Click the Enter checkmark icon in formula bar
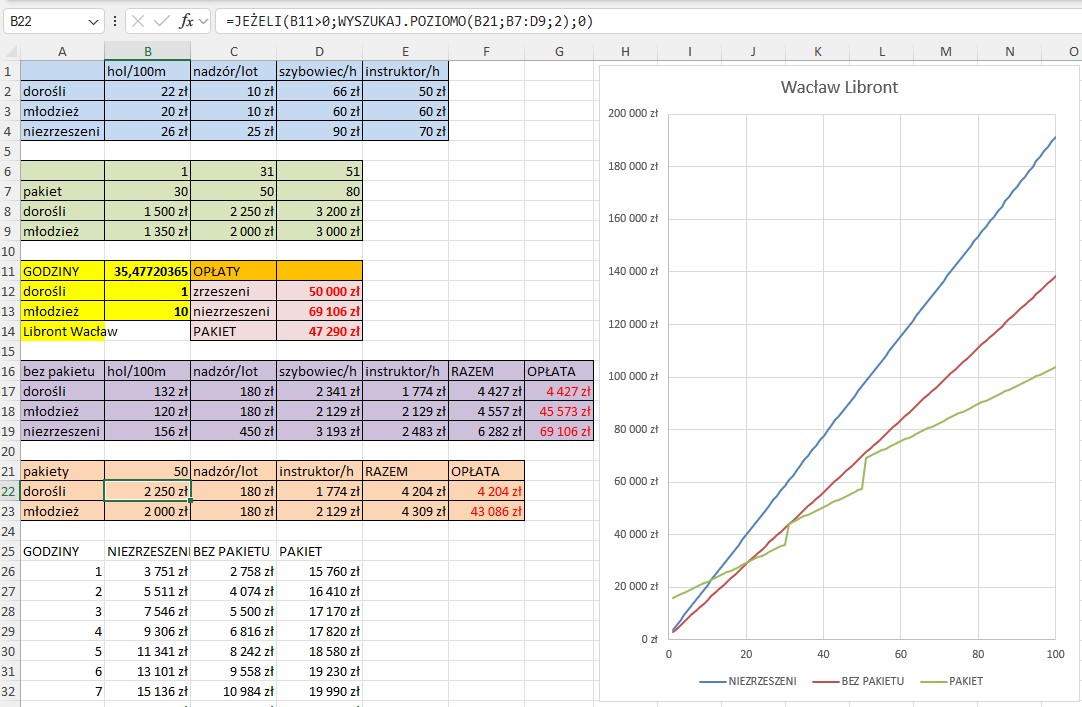1082x707 pixels. click(x=161, y=21)
